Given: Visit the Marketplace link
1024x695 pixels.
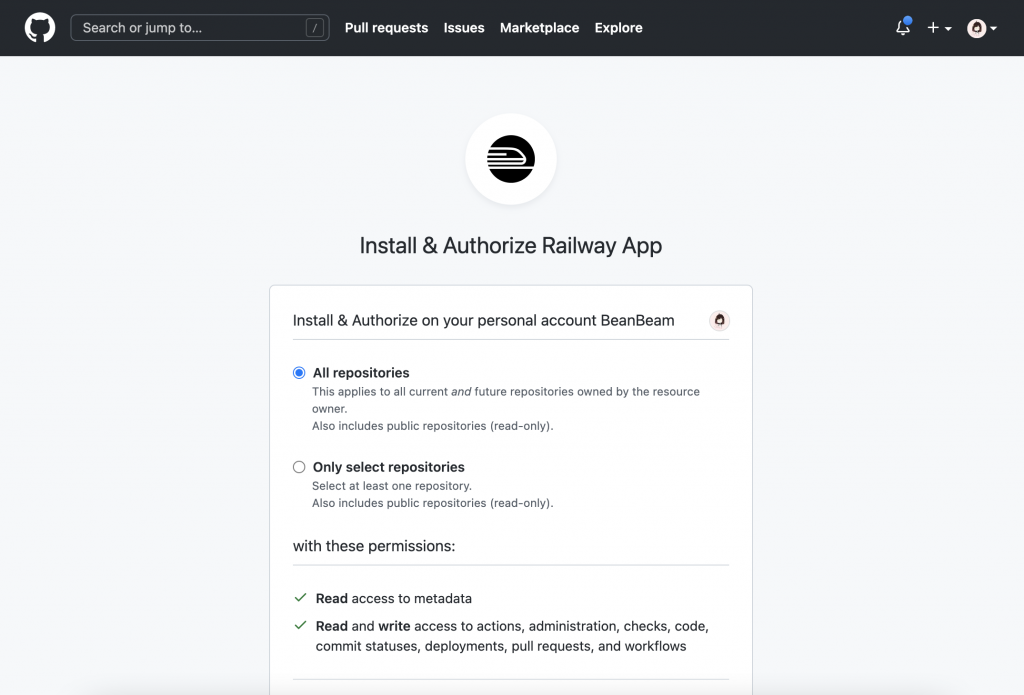Looking at the screenshot, I should (539, 28).
